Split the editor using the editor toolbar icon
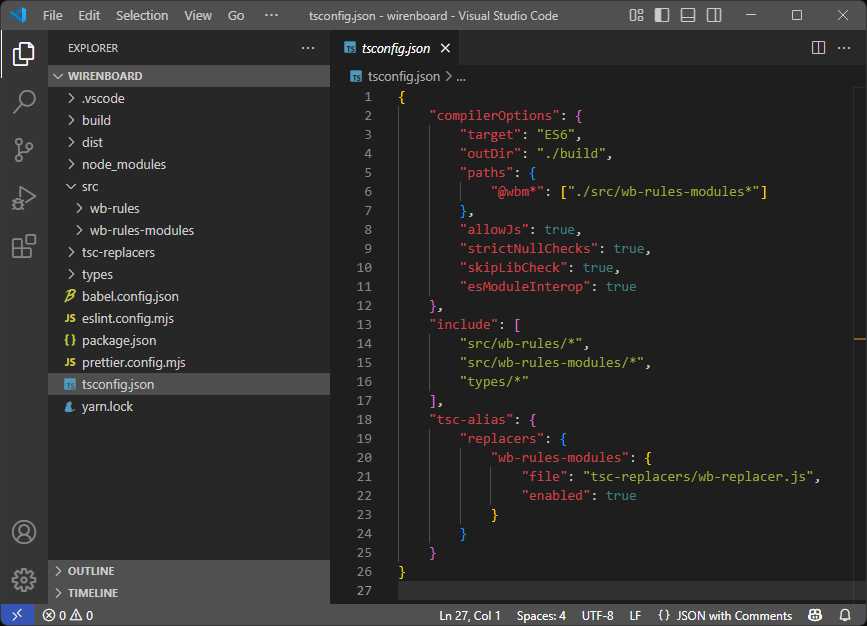867x626 pixels. pos(817,47)
